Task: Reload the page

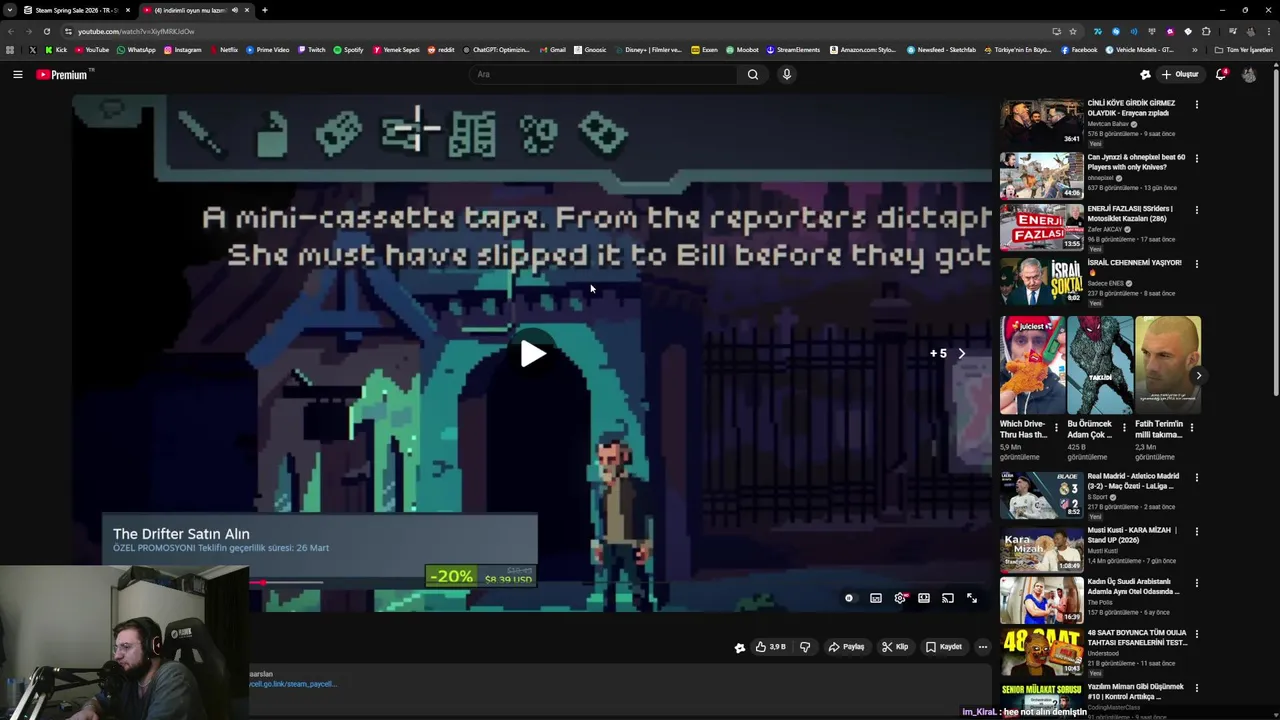Action: pos(46,31)
